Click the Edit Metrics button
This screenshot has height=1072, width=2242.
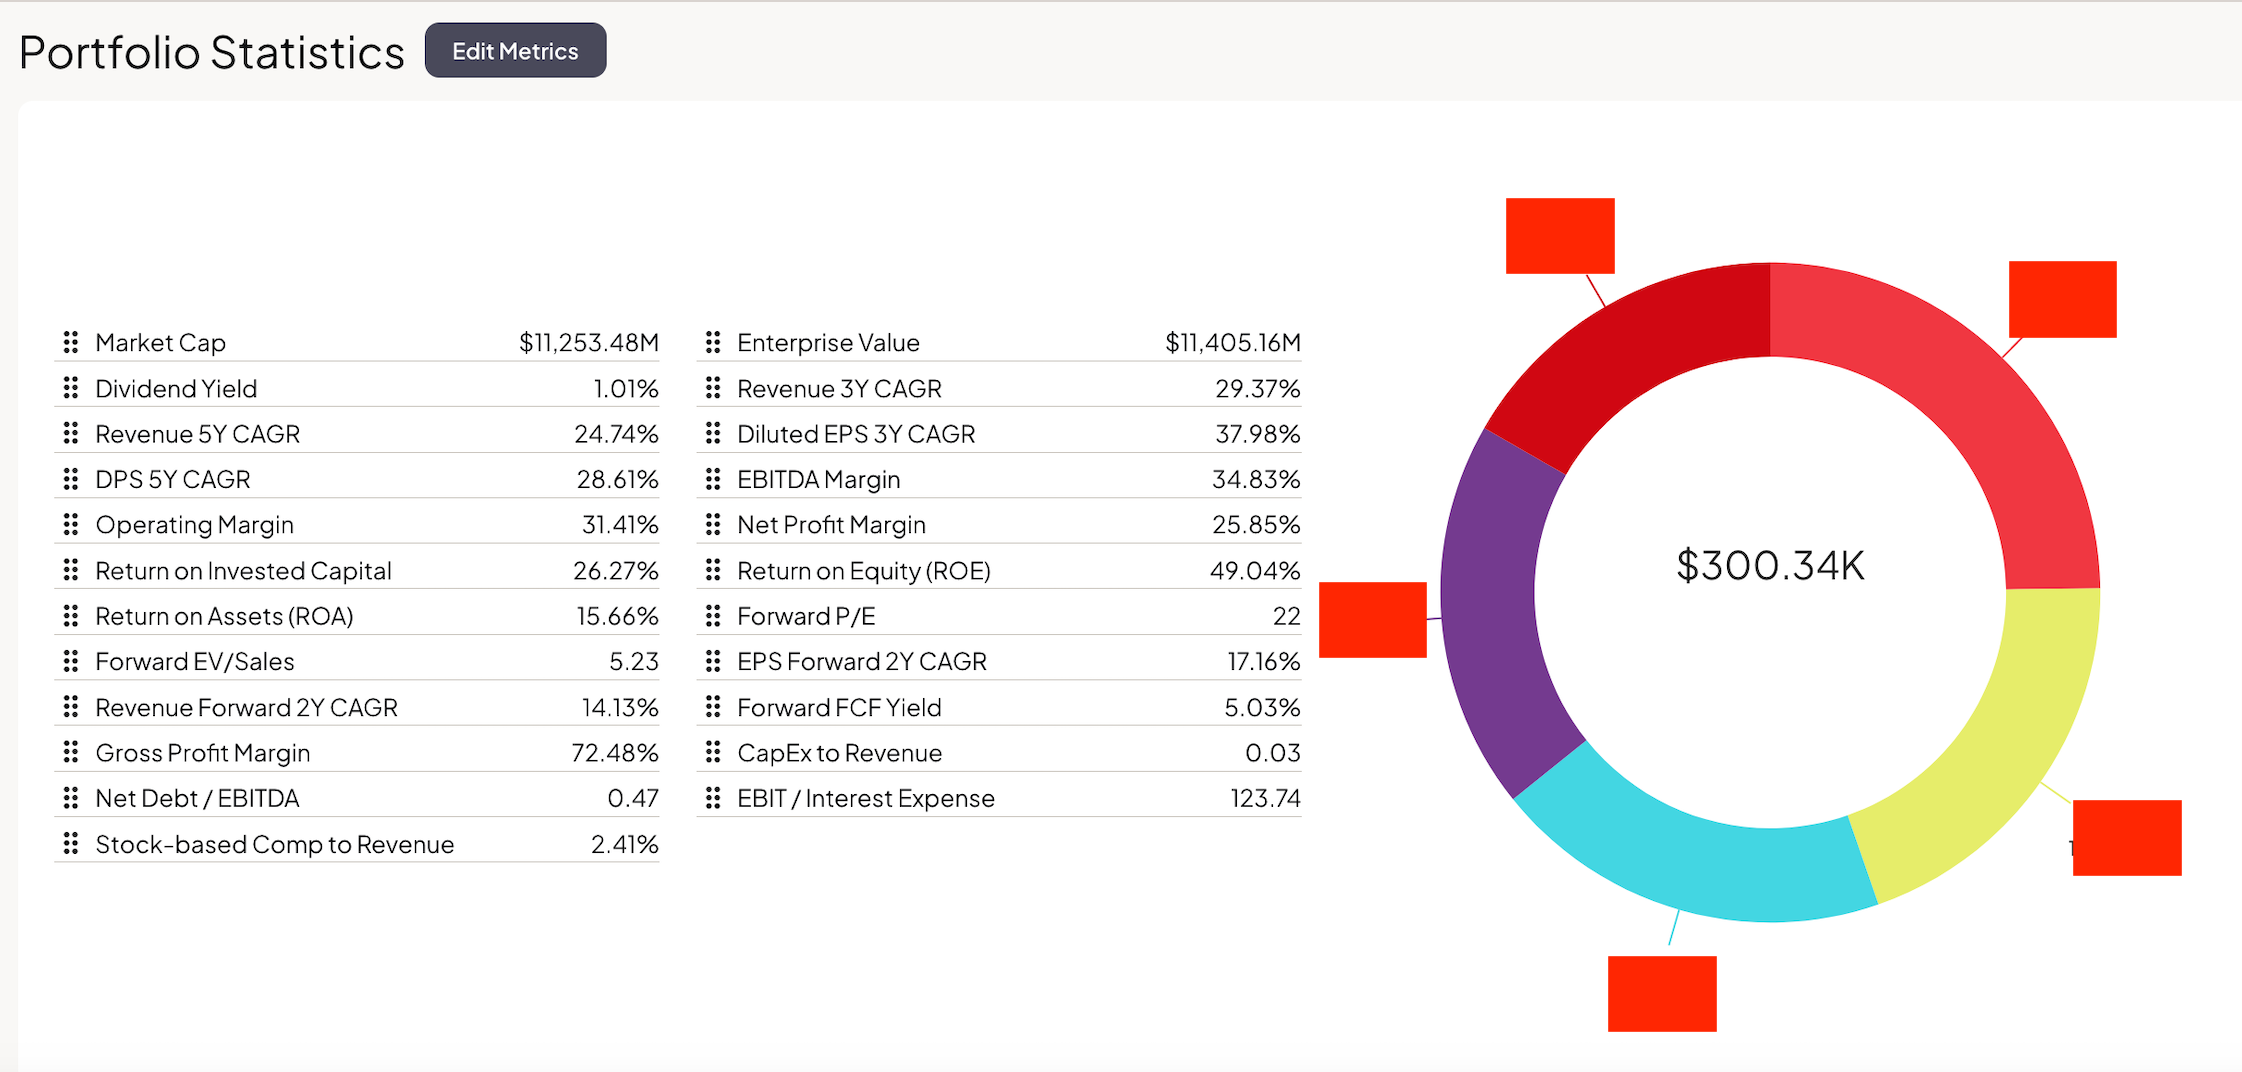tap(515, 51)
